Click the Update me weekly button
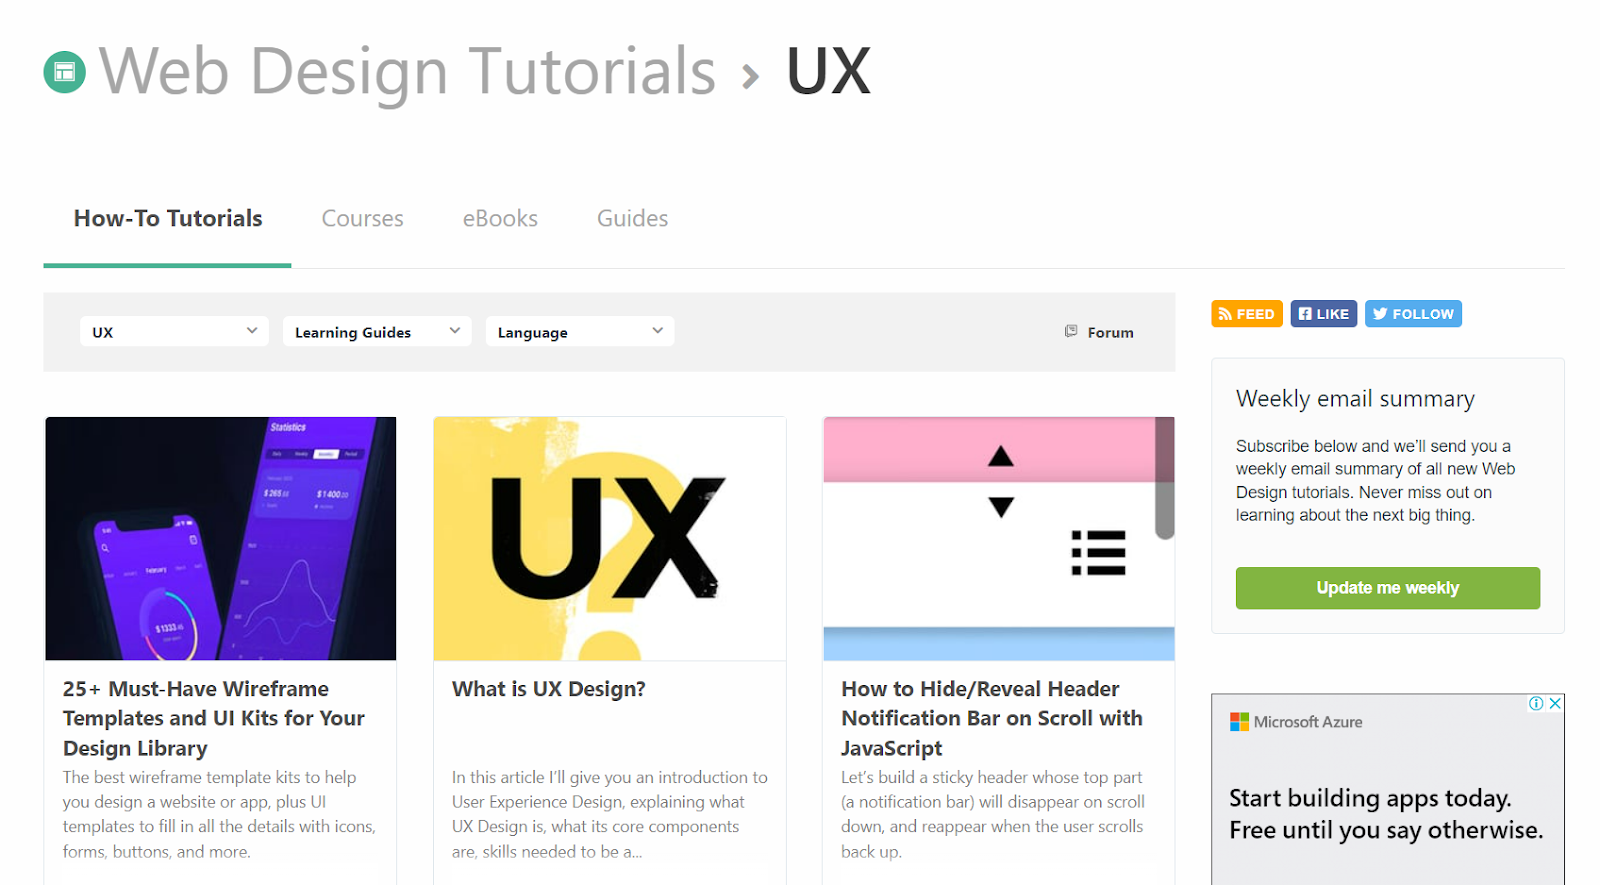The image size is (1600, 885). click(x=1387, y=588)
